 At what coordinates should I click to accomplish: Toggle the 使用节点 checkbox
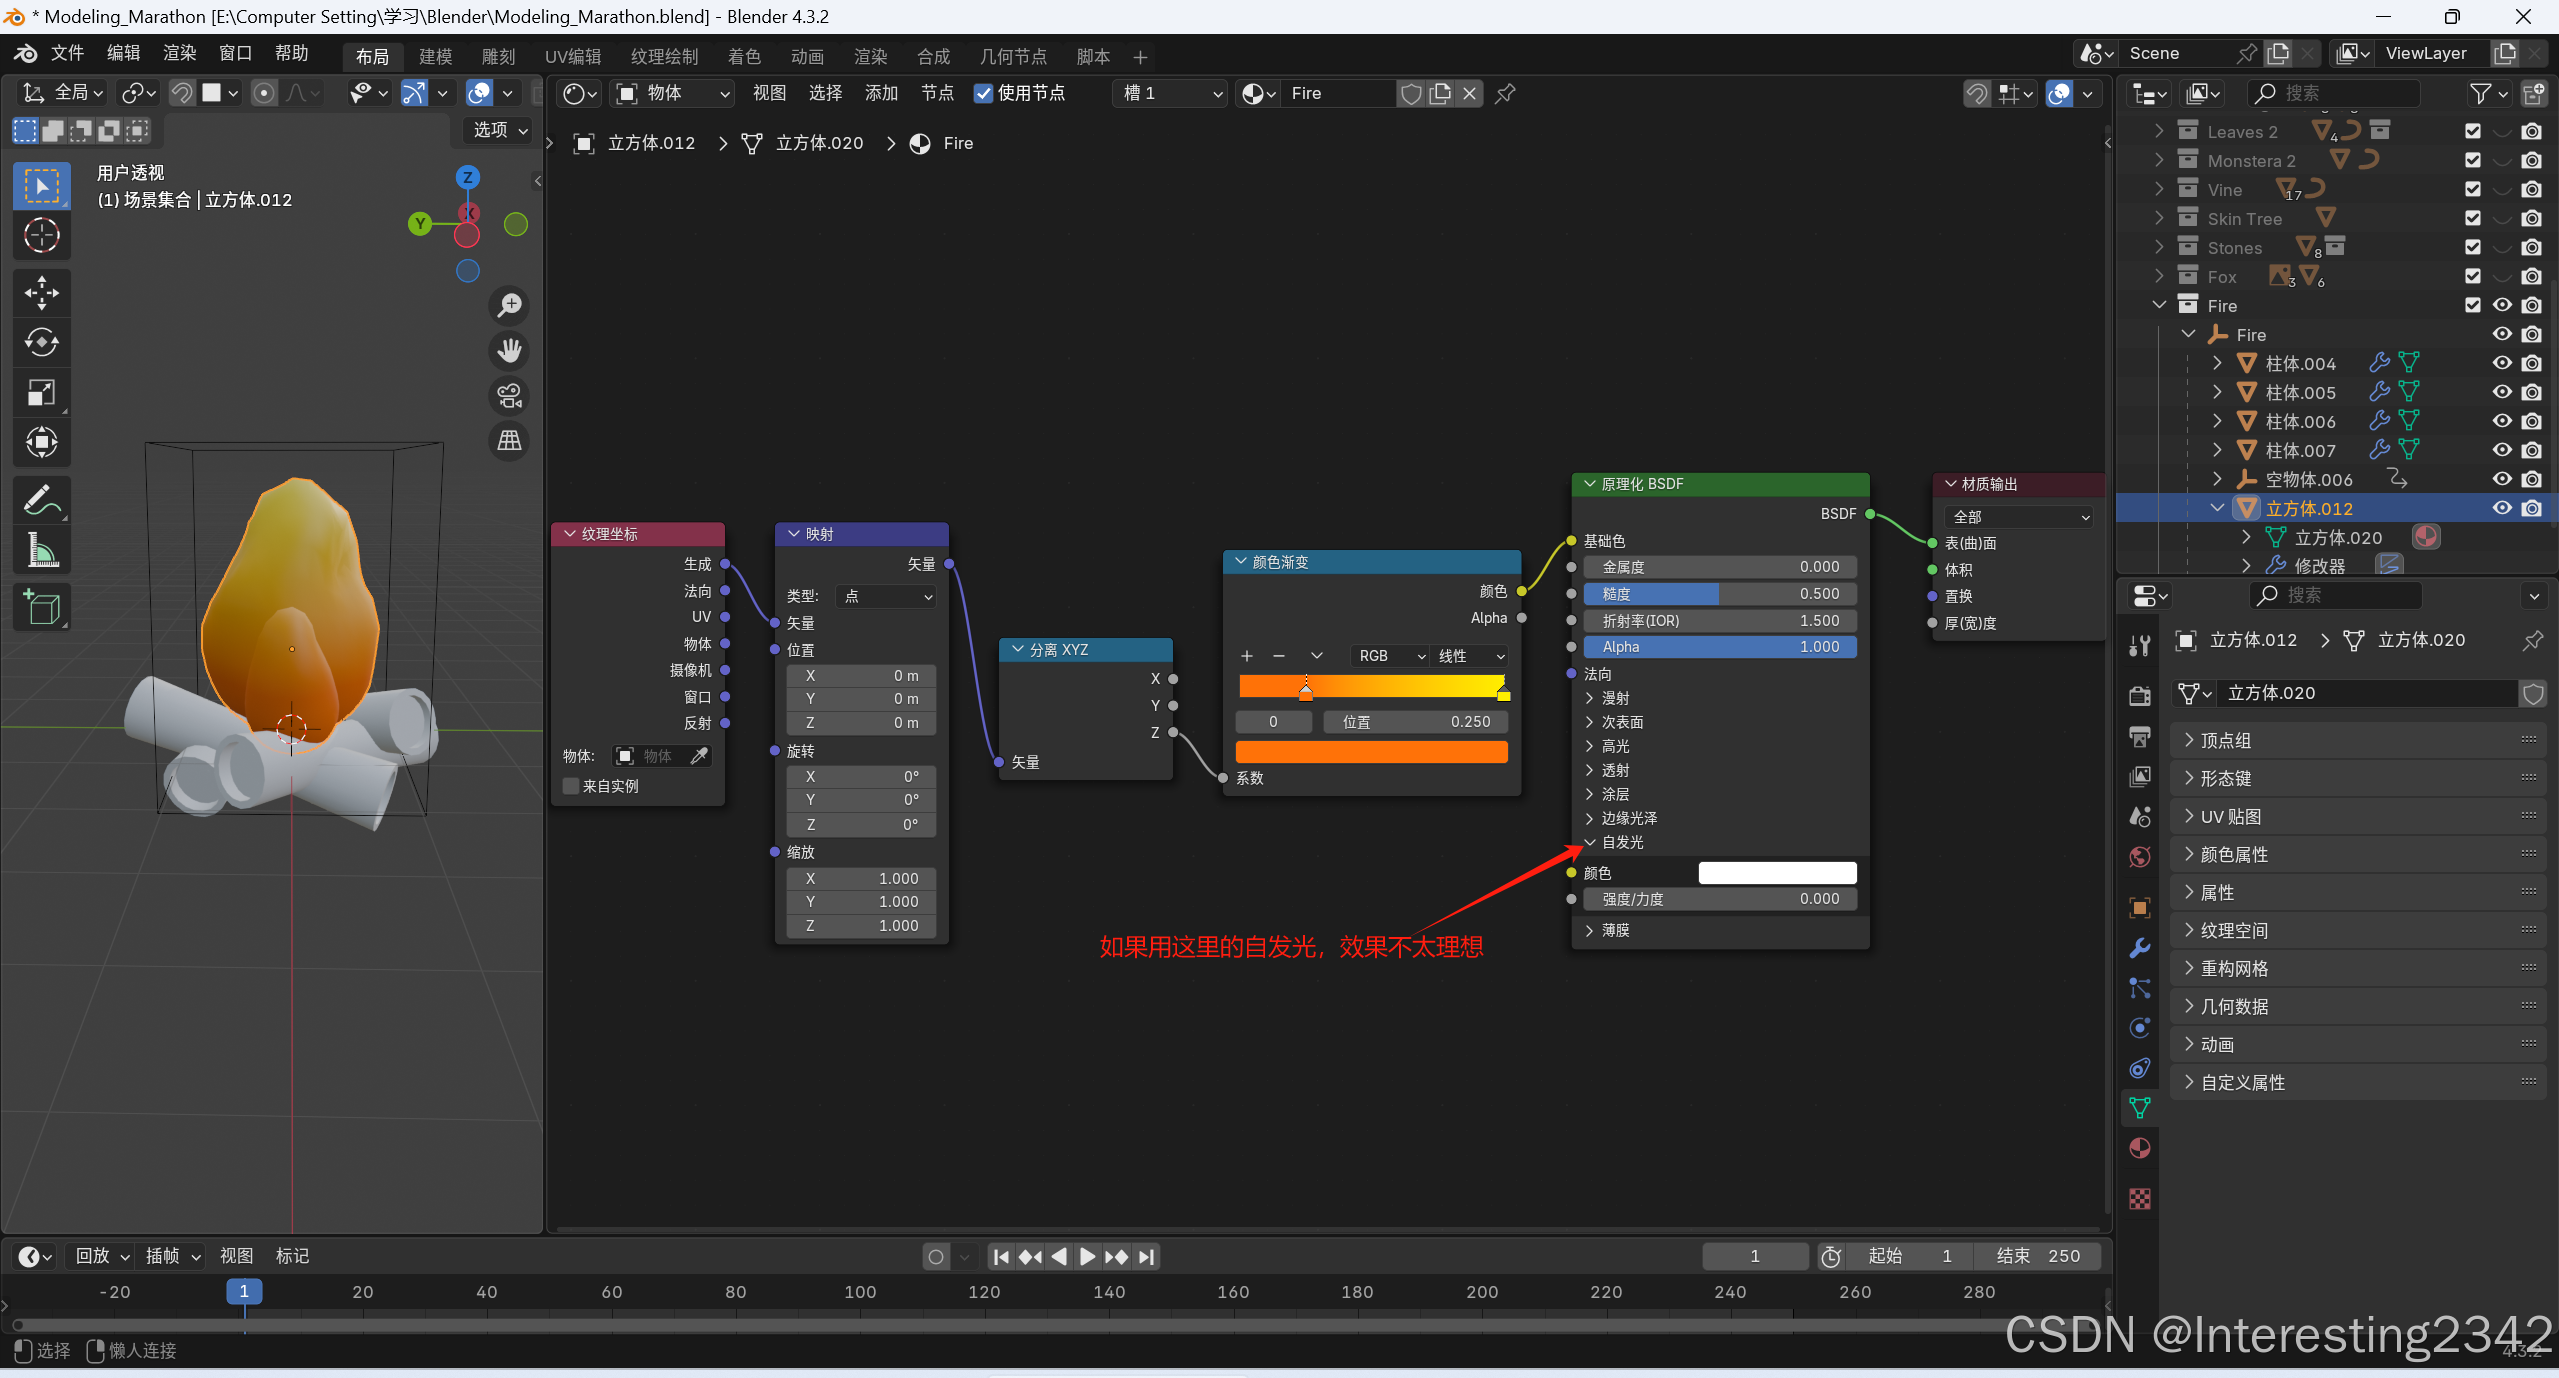coord(984,93)
